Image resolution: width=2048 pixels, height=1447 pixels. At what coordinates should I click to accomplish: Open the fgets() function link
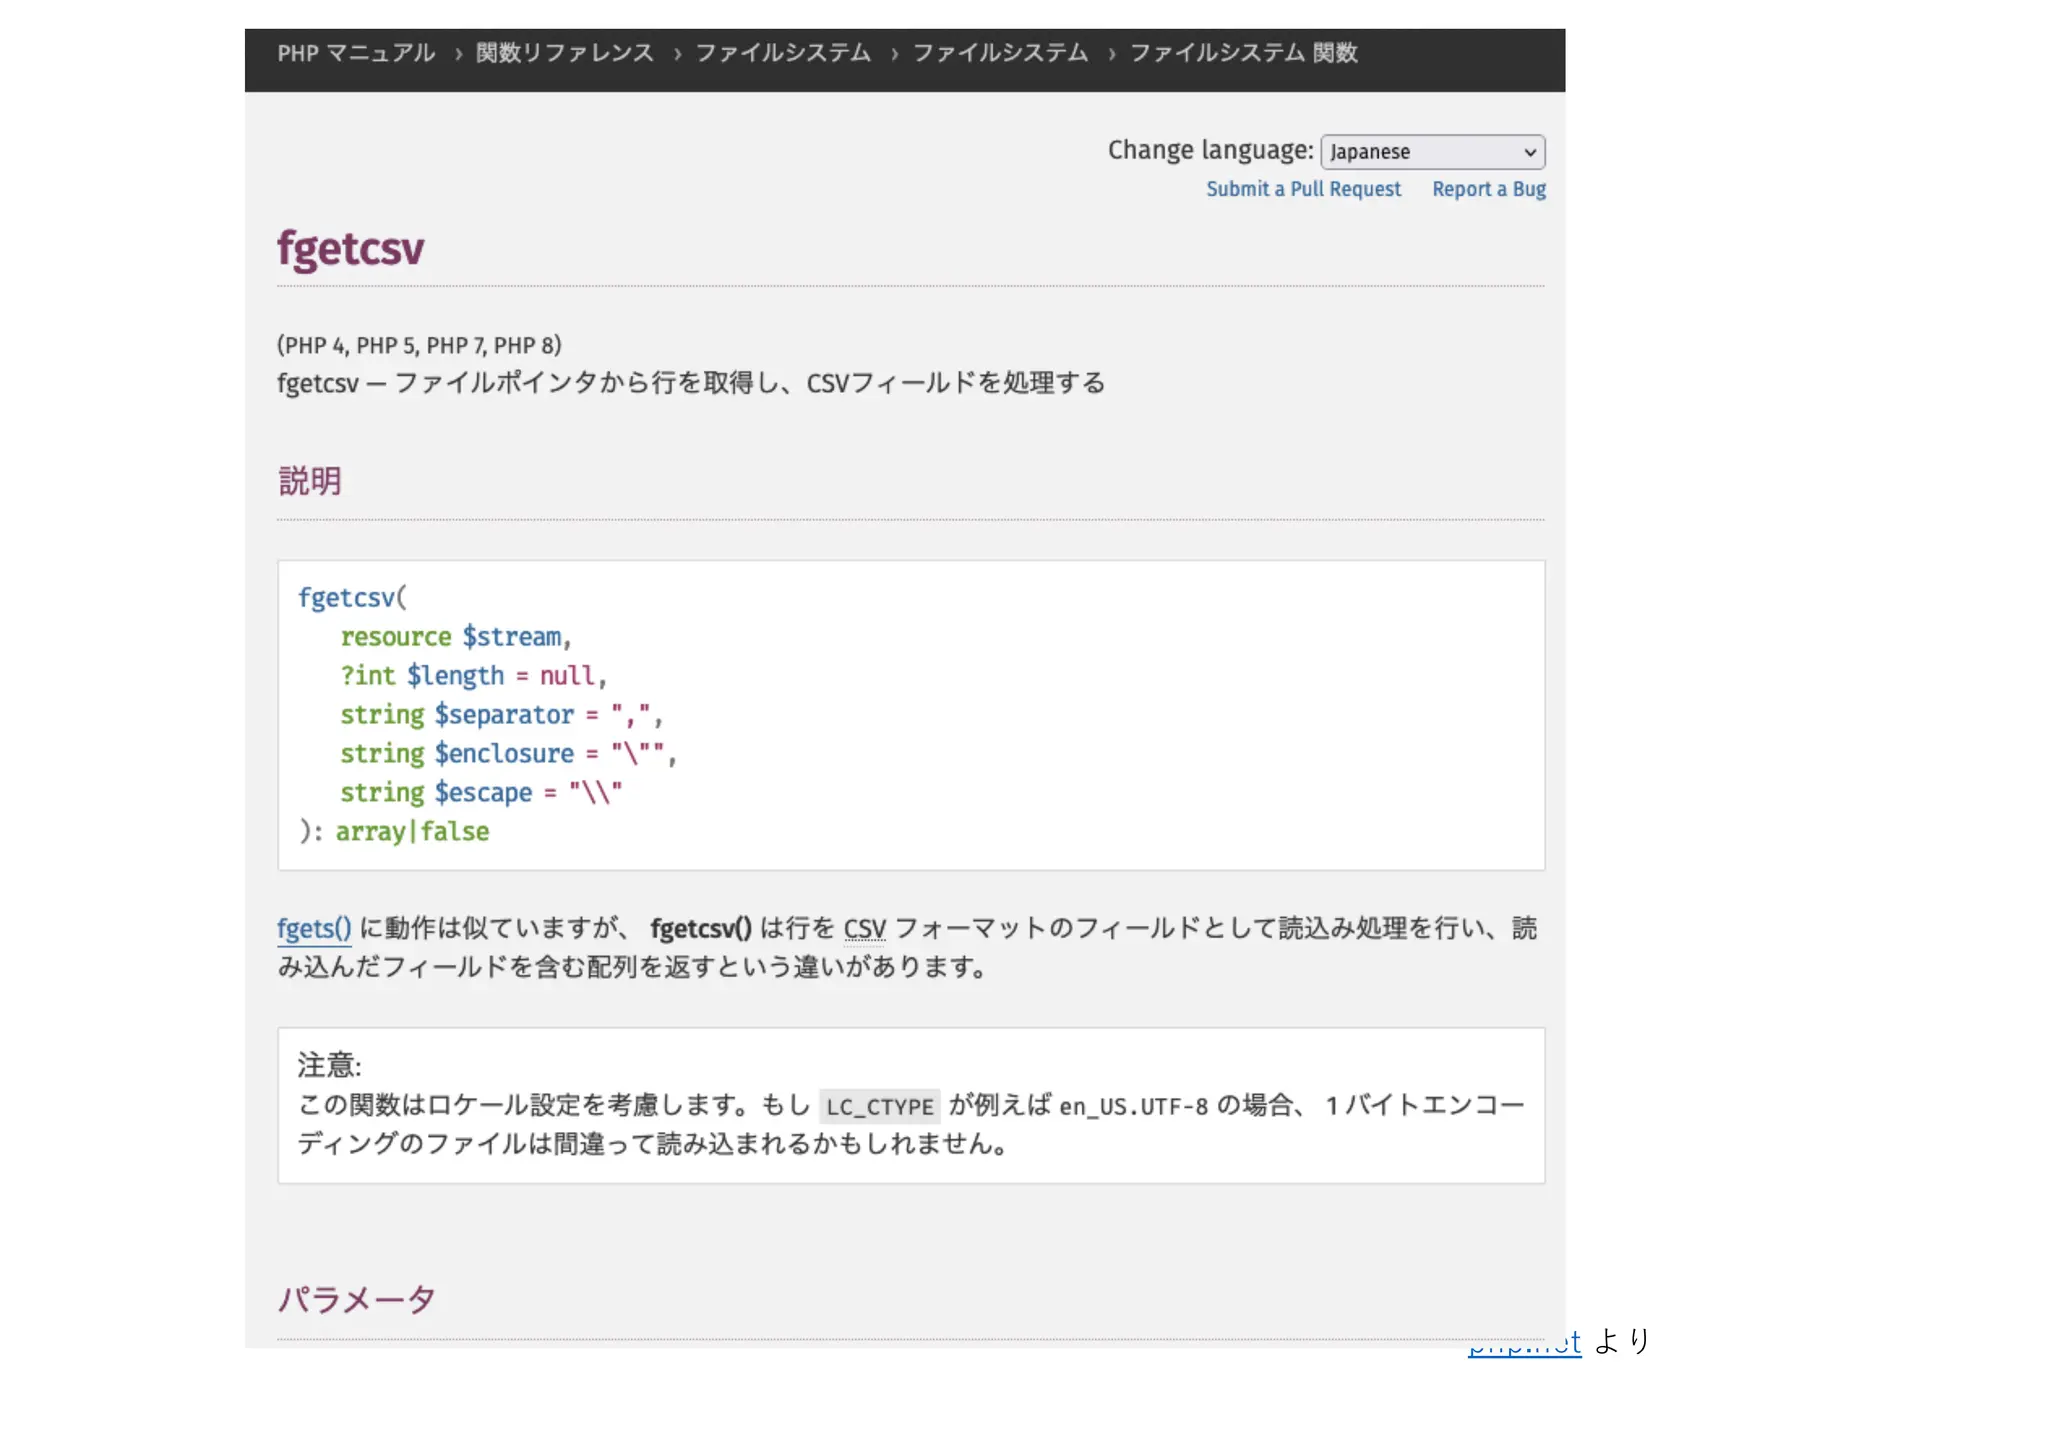314,928
